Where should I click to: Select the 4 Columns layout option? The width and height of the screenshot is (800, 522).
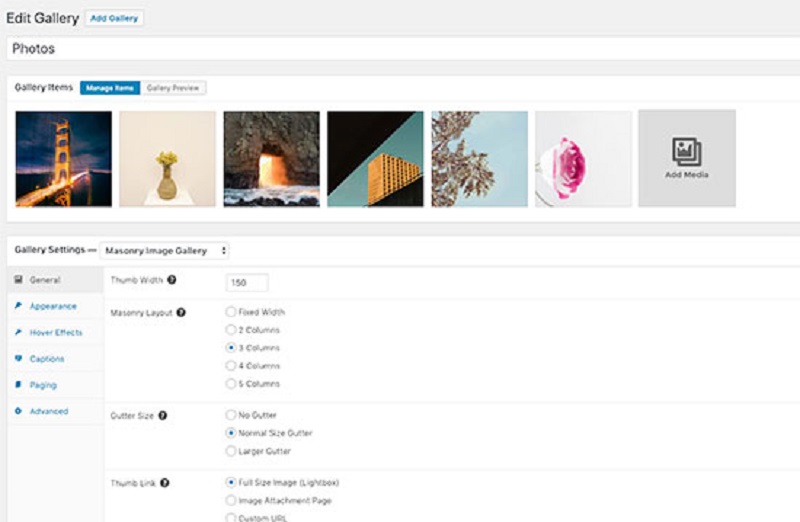coord(232,366)
